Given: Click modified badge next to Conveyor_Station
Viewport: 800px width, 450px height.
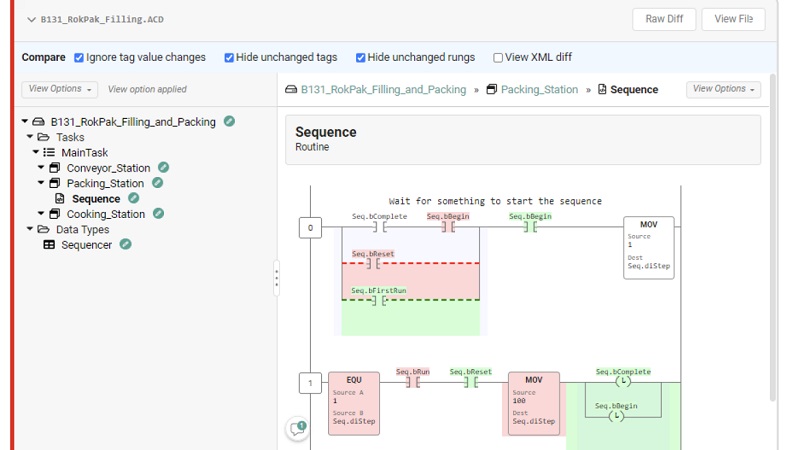Looking at the screenshot, I should click(163, 167).
